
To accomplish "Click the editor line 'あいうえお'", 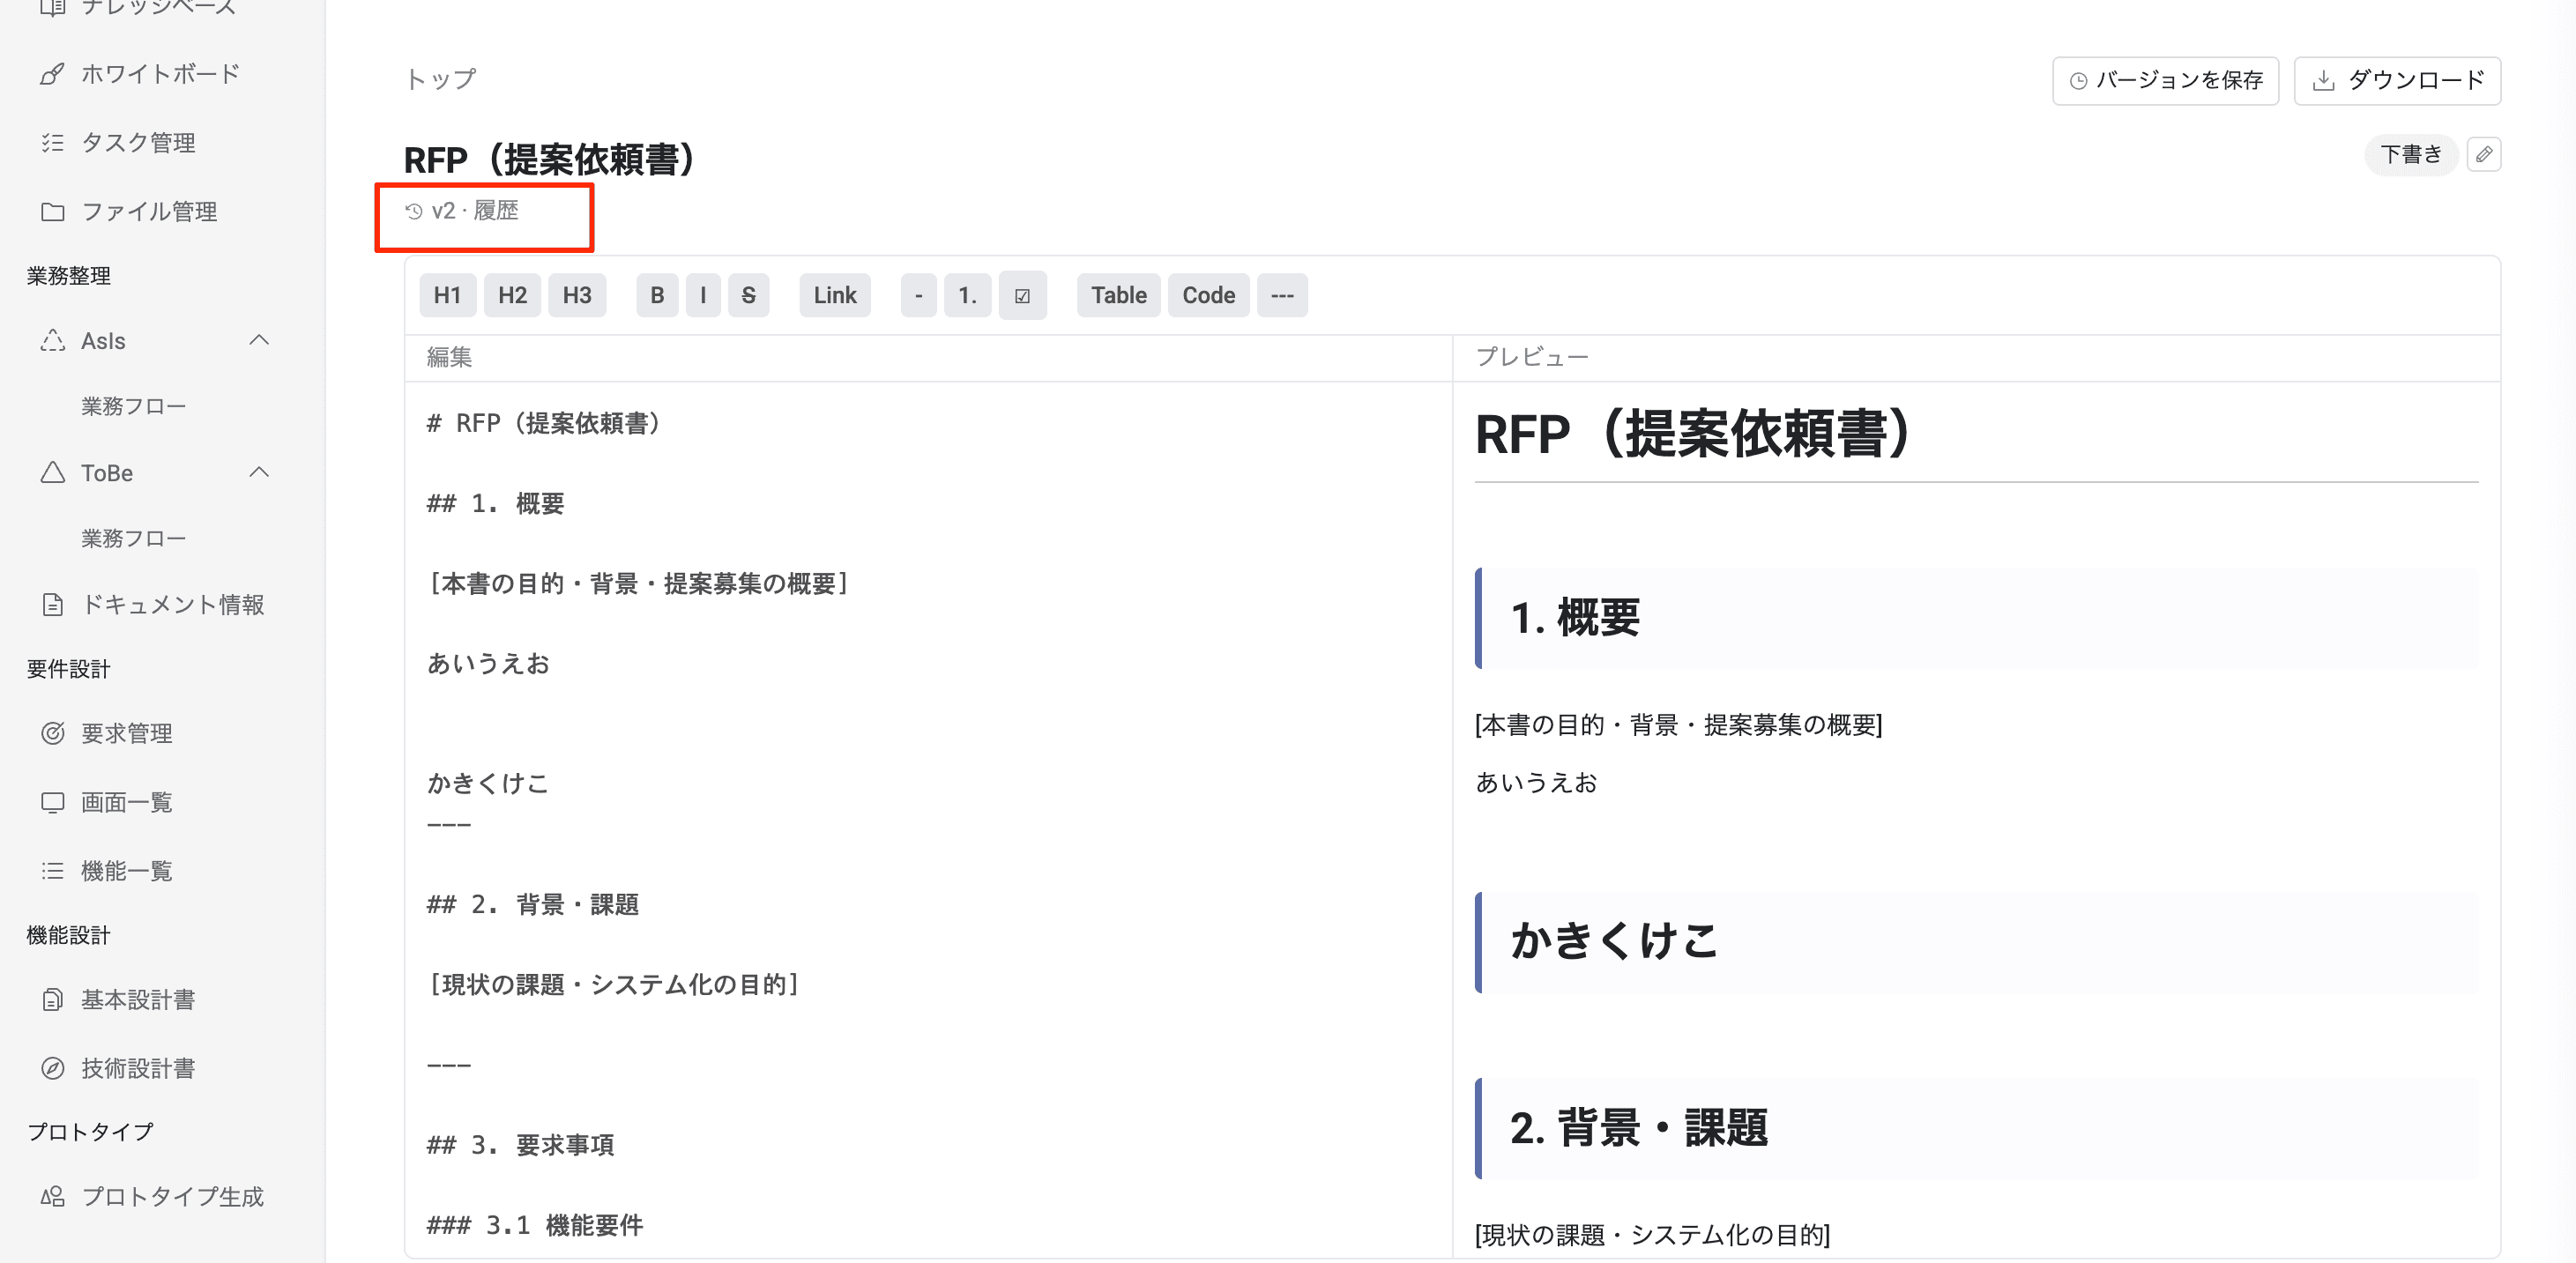I will [x=488, y=664].
